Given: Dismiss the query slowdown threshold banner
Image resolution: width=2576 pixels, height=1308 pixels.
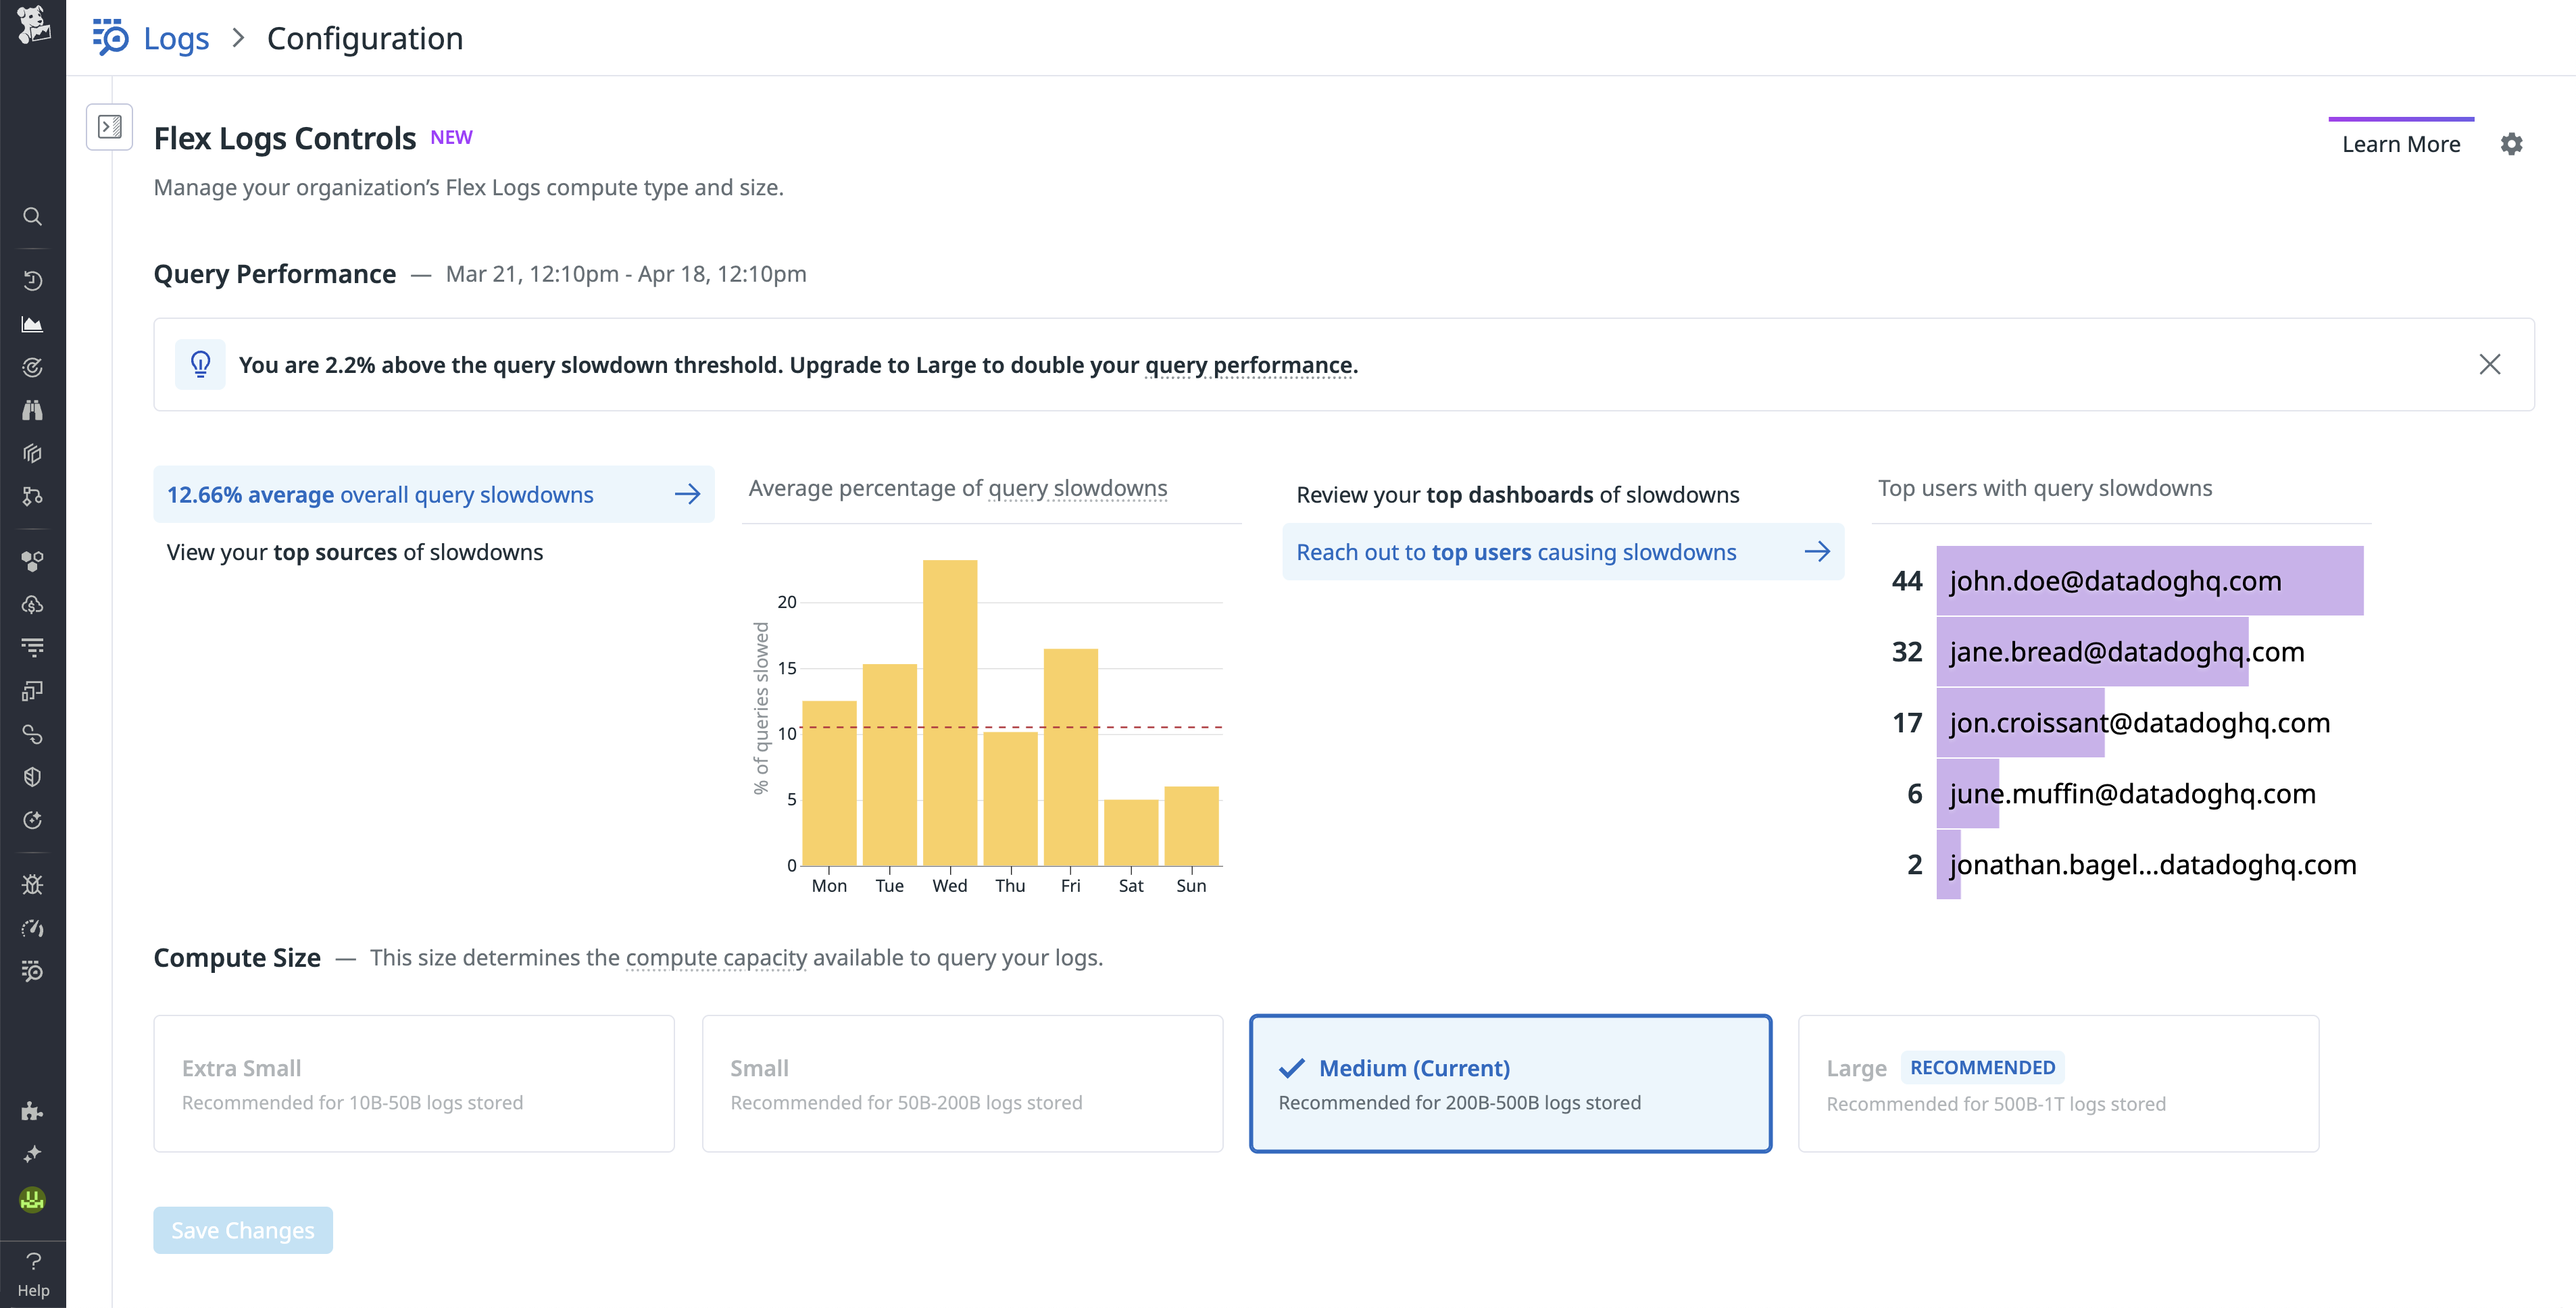Looking at the screenshot, I should [x=2491, y=364].
